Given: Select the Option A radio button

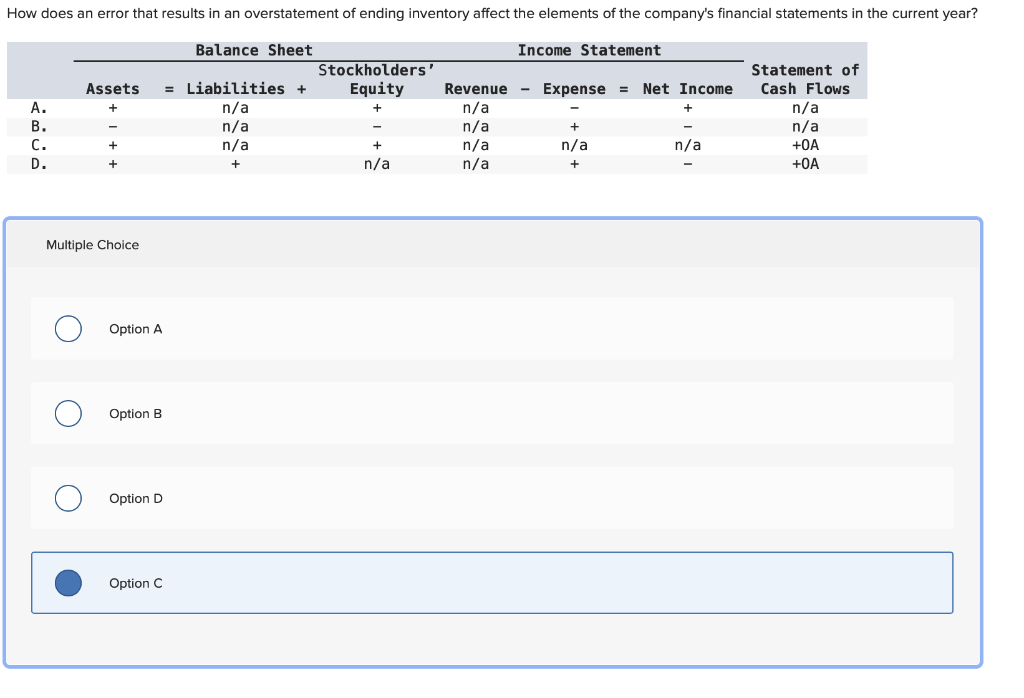Looking at the screenshot, I should click(x=69, y=328).
